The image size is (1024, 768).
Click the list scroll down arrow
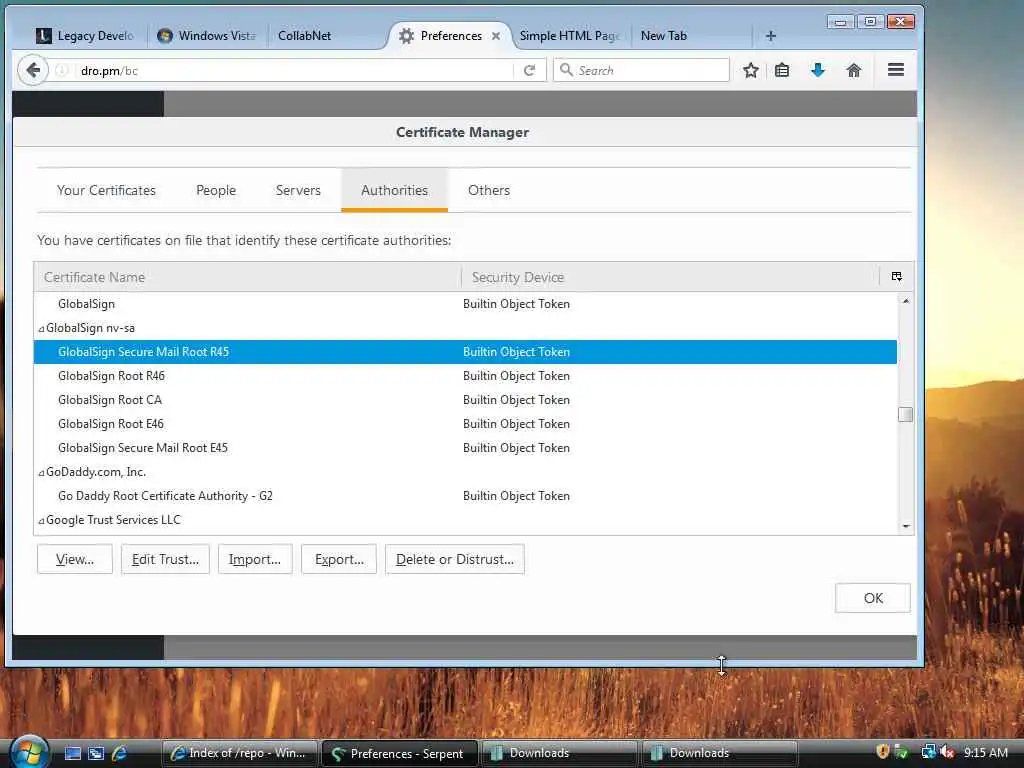point(905,526)
